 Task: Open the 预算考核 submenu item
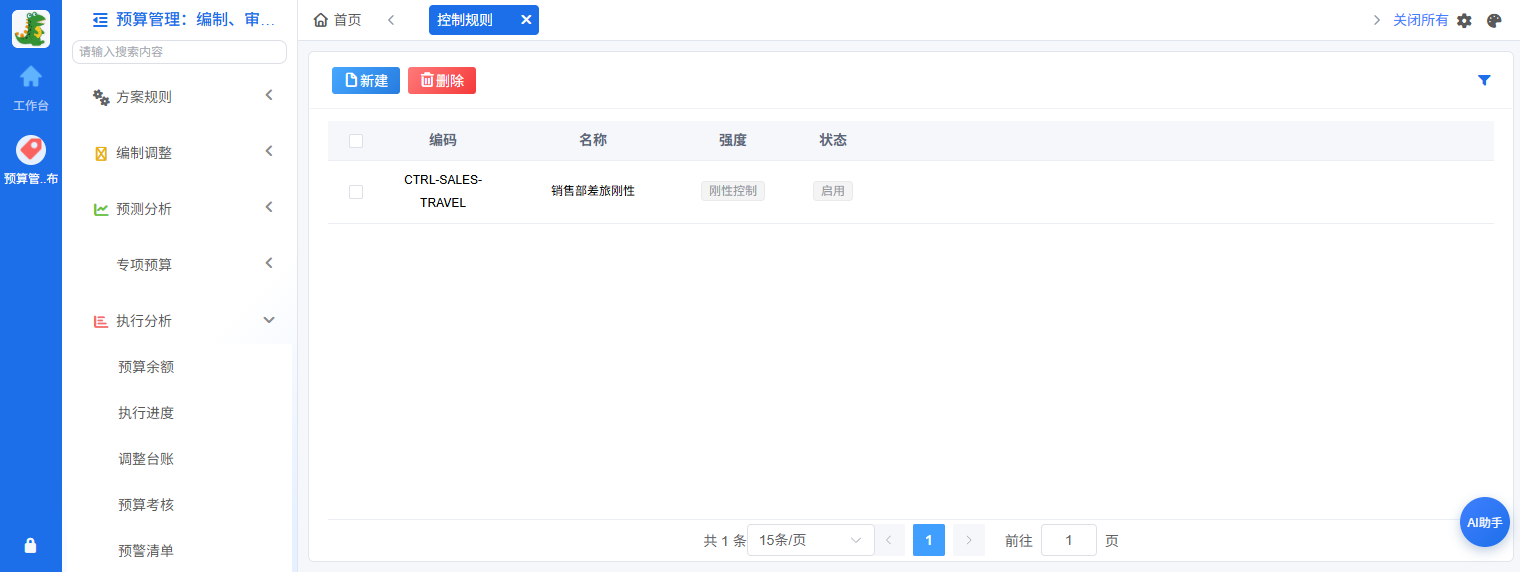coord(146,505)
